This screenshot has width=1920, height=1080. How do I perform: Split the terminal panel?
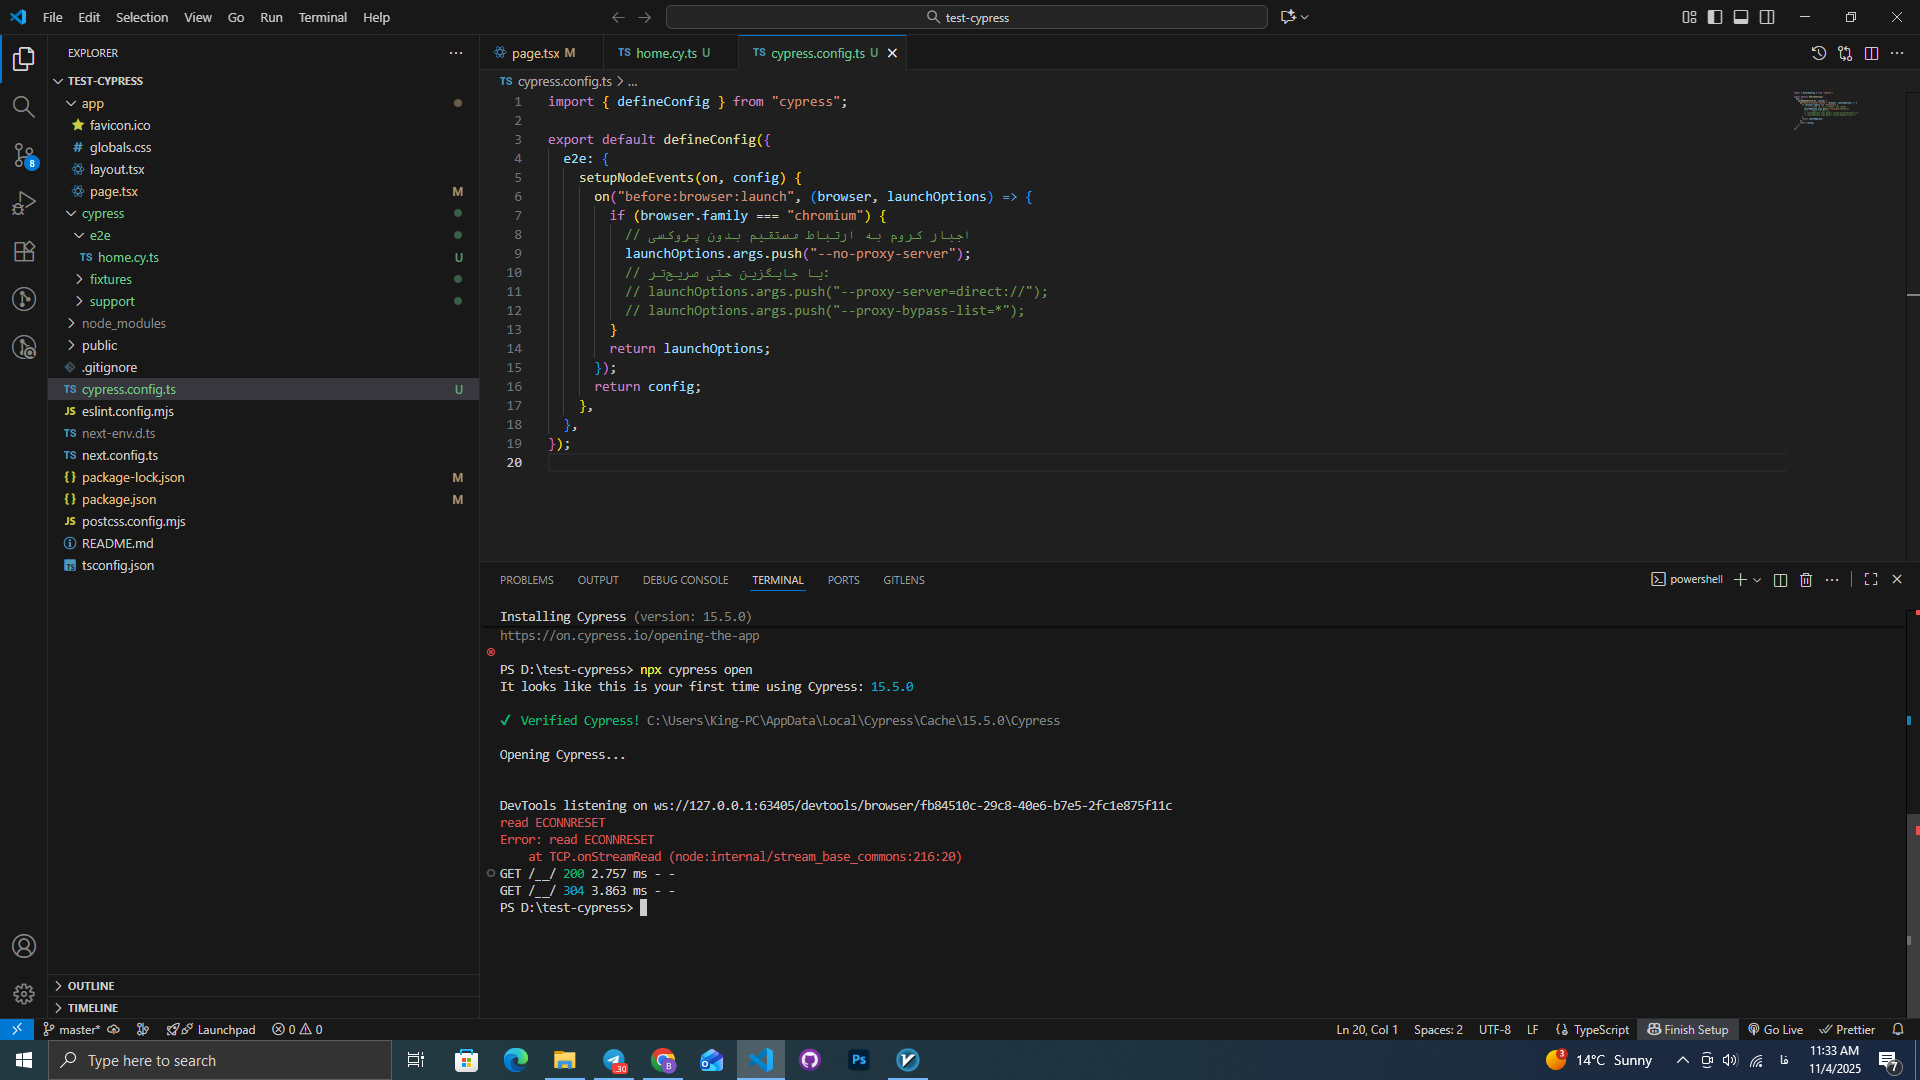coord(1780,580)
